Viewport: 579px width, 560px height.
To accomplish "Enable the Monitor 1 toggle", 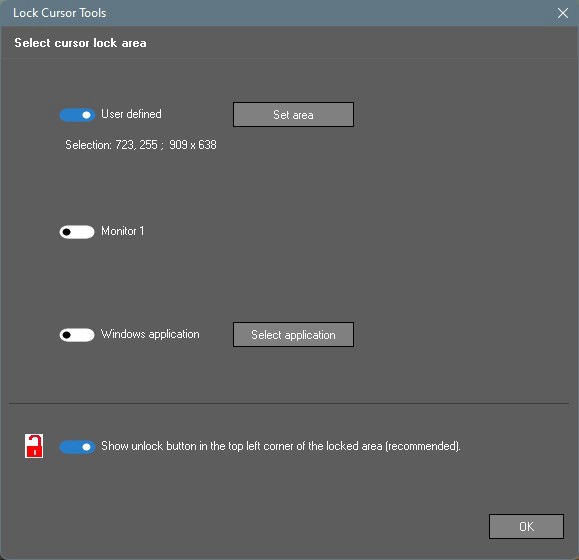I will [77, 232].
